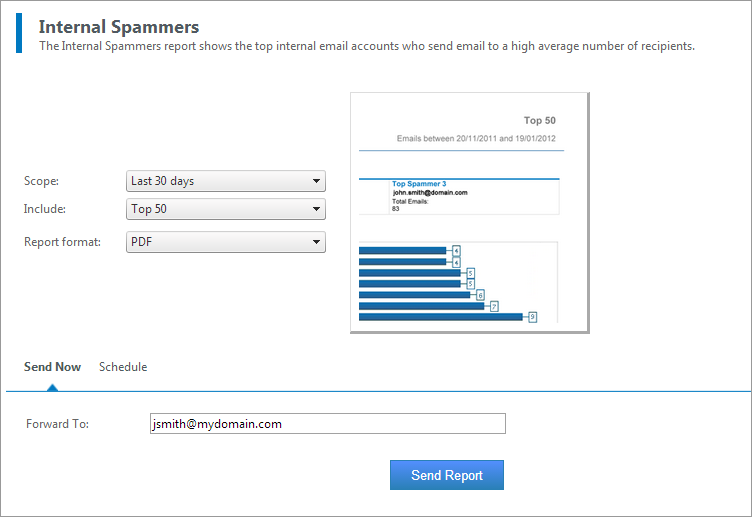Click the Send Report button
Image resolution: width=752 pixels, height=517 pixels.
tap(446, 475)
